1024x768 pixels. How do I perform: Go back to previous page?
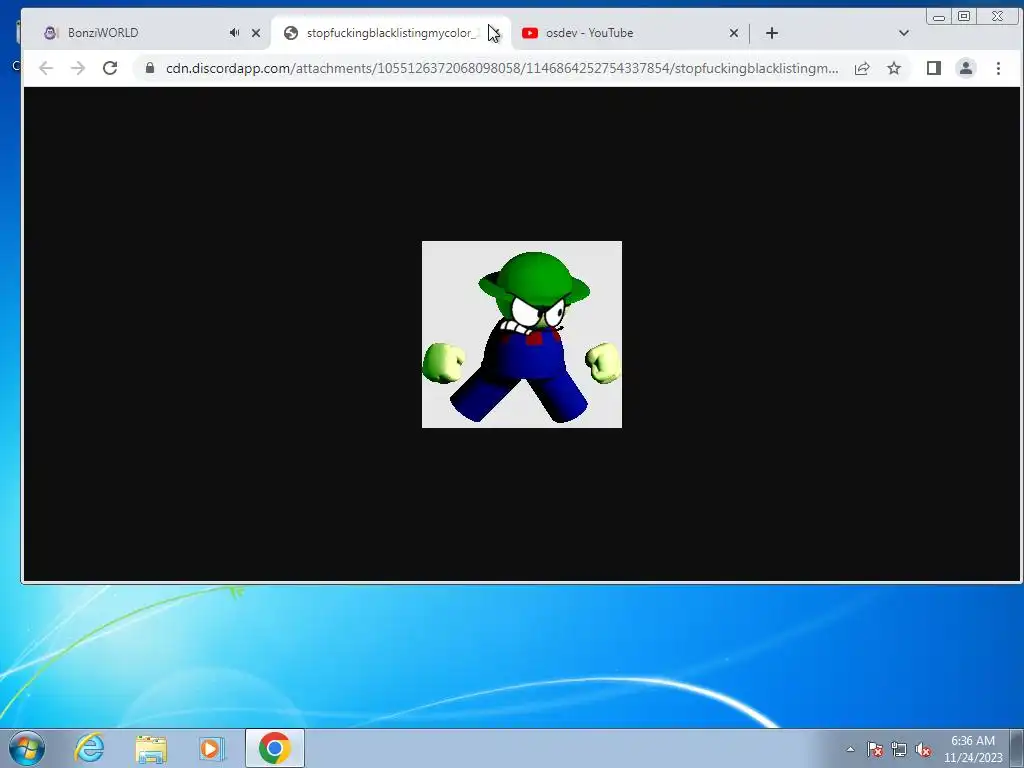[x=46, y=68]
